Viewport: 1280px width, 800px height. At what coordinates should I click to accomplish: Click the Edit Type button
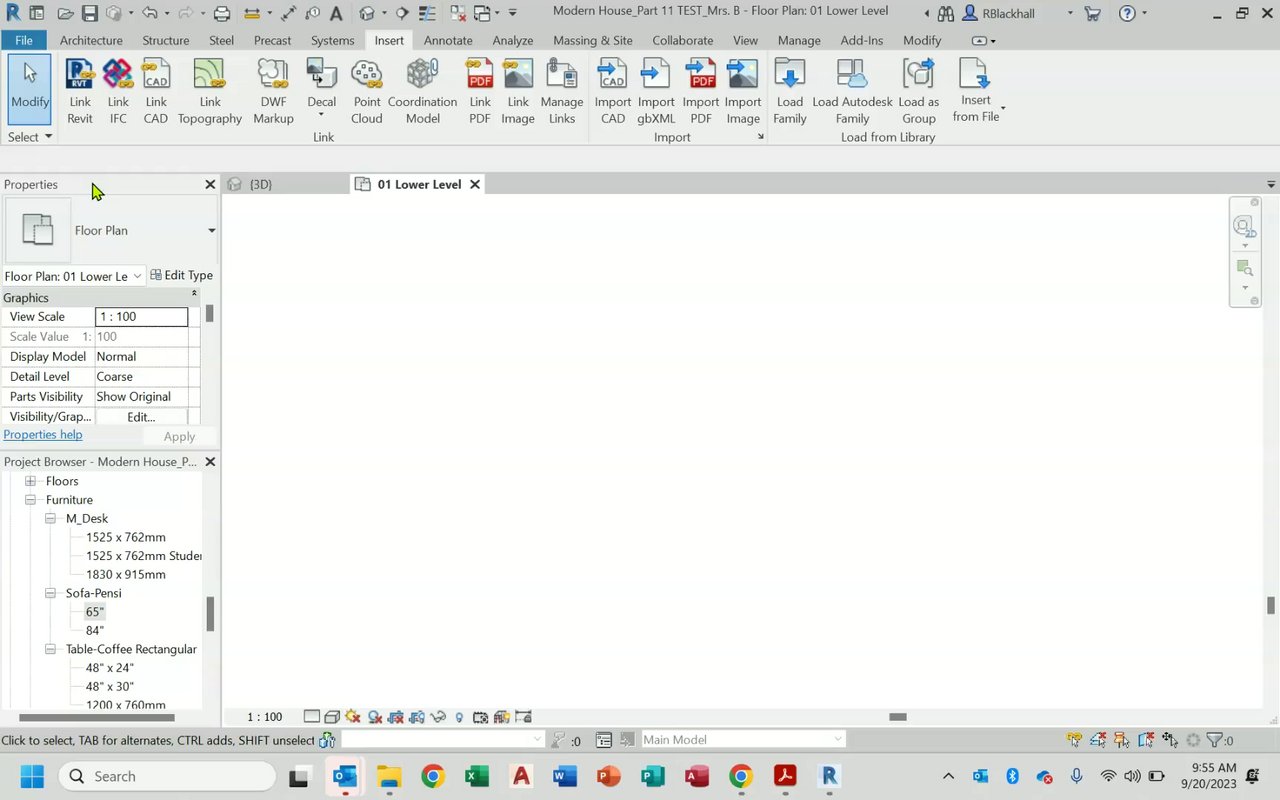pyautogui.click(x=181, y=276)
